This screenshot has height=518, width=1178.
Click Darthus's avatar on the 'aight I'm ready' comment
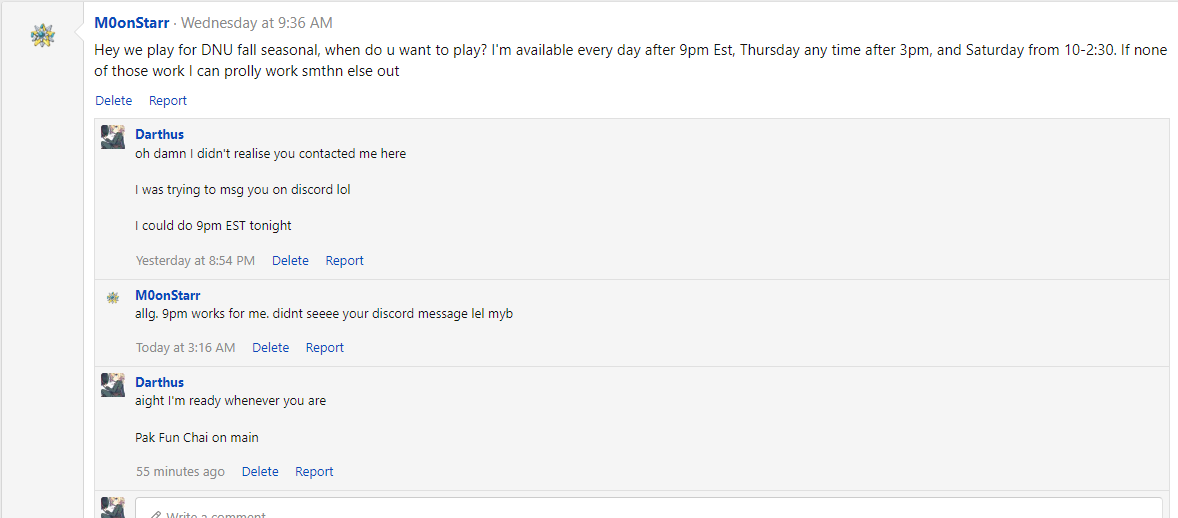point(113,385)
